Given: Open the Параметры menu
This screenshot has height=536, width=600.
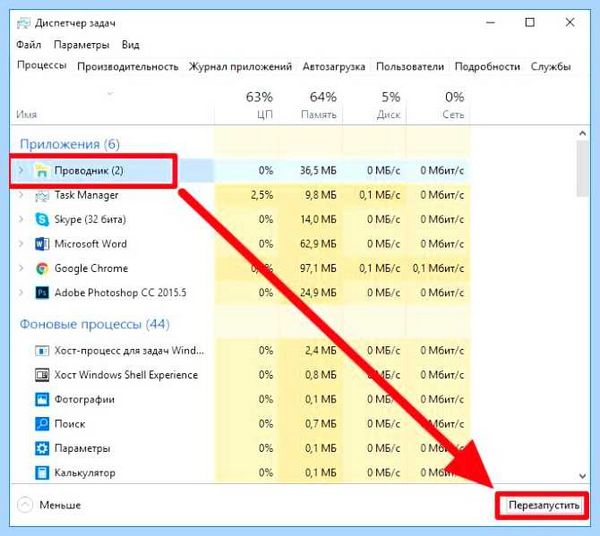Looking at the screenshot, I should (82, 45).
